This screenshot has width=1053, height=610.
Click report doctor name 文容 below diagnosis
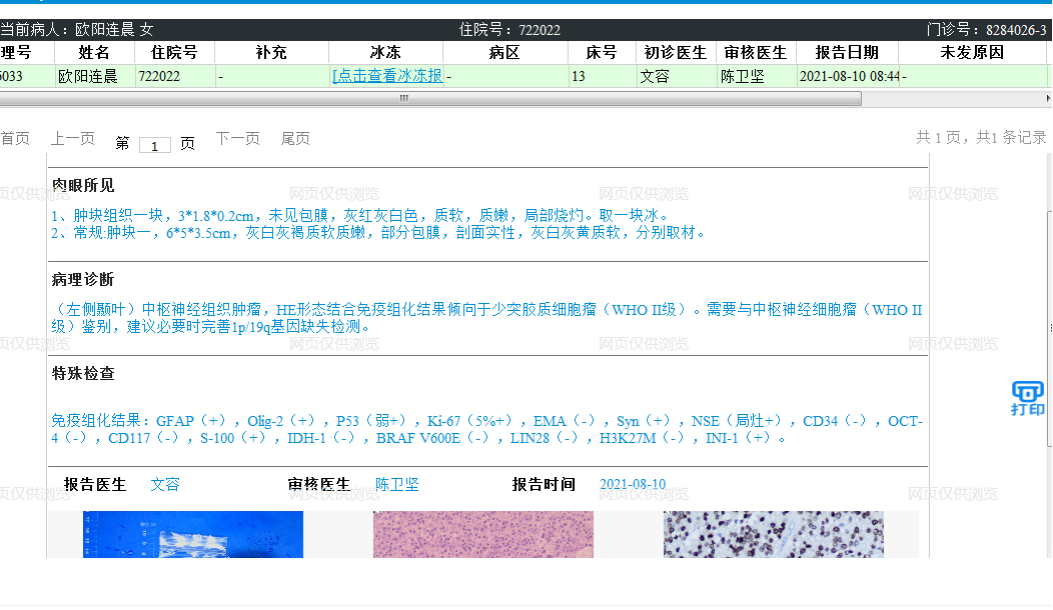165,485
